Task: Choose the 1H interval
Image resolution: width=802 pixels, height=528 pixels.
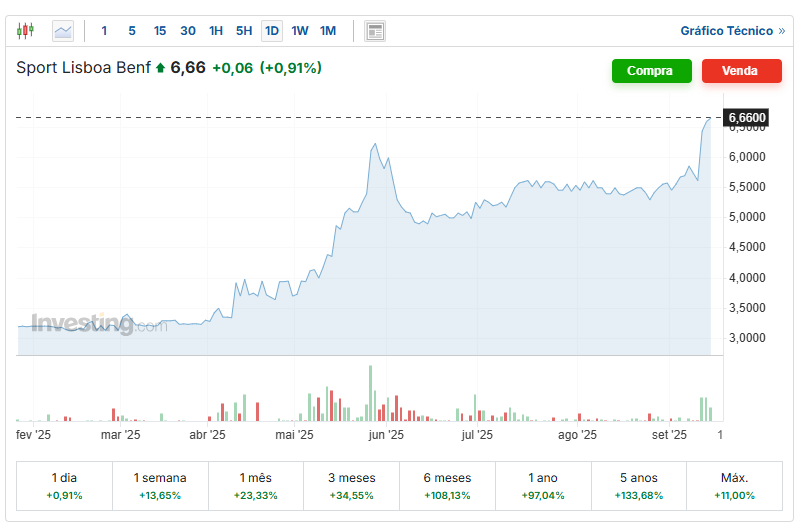Action: point(216,31)
